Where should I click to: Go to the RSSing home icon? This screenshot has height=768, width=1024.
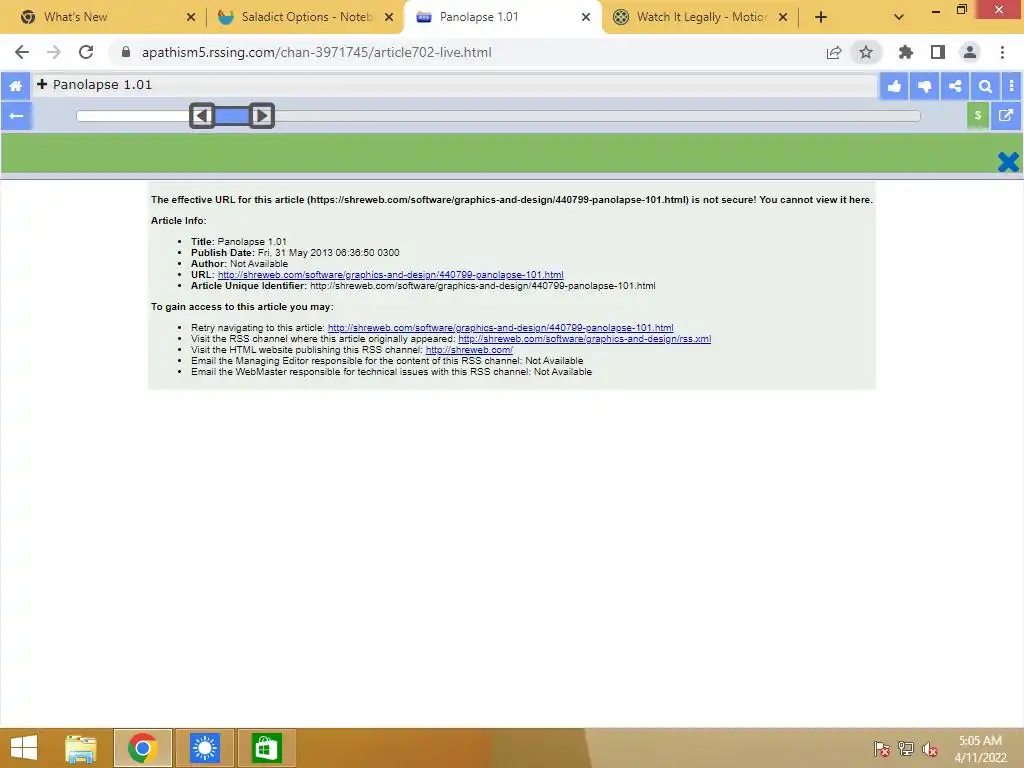pos(16,86)
